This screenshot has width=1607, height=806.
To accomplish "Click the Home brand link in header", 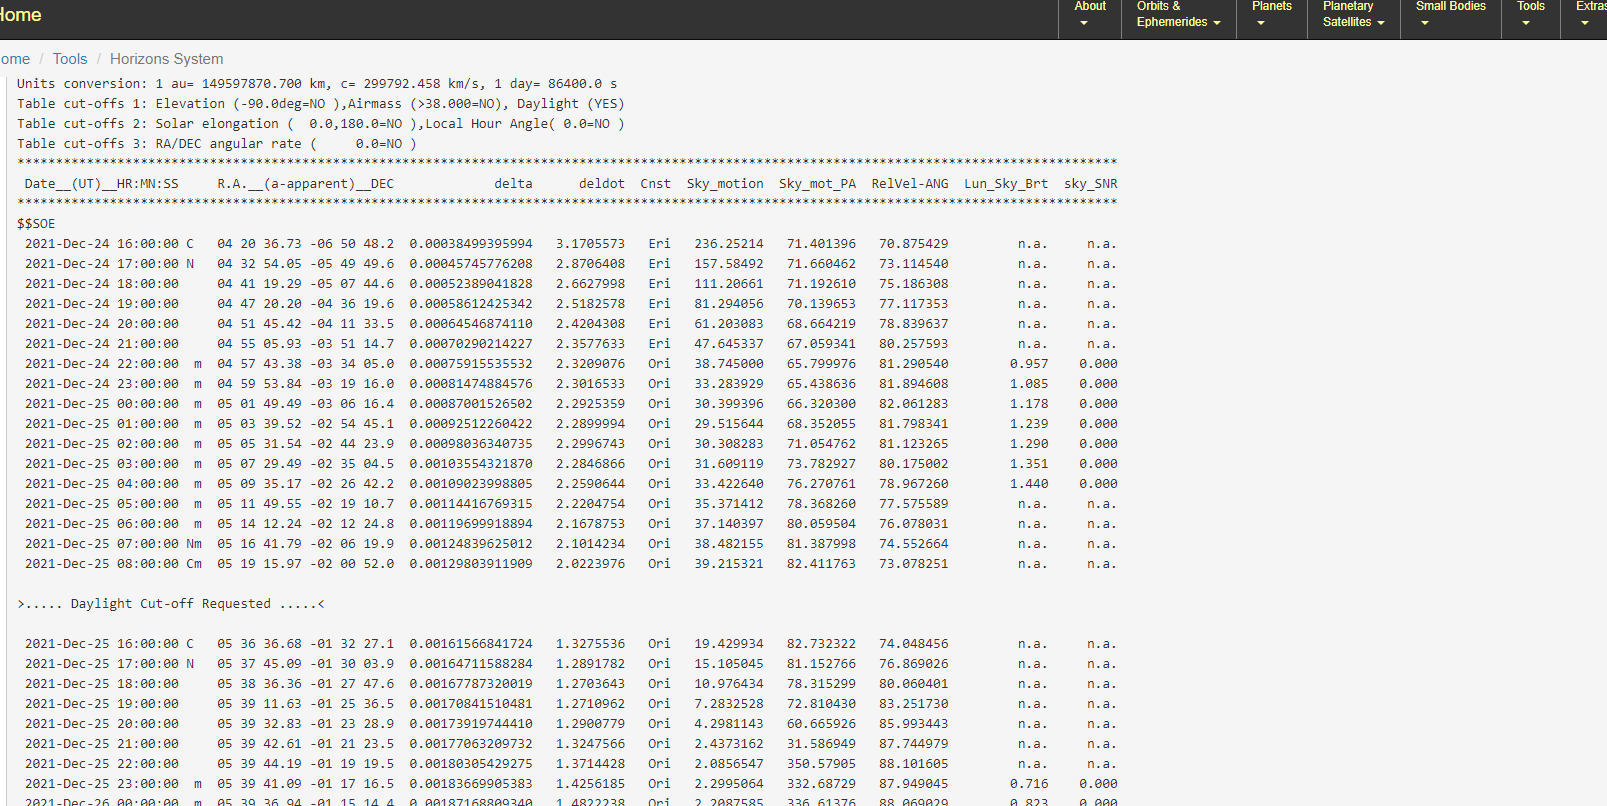I will pyautogui.click(x=20, y=15).
